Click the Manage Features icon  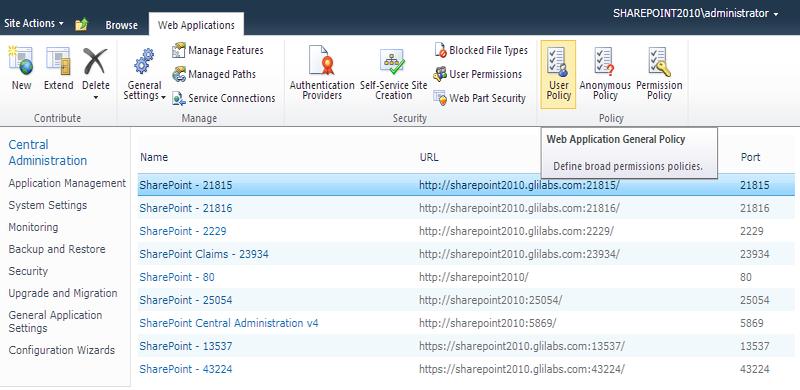pos(179,50)
